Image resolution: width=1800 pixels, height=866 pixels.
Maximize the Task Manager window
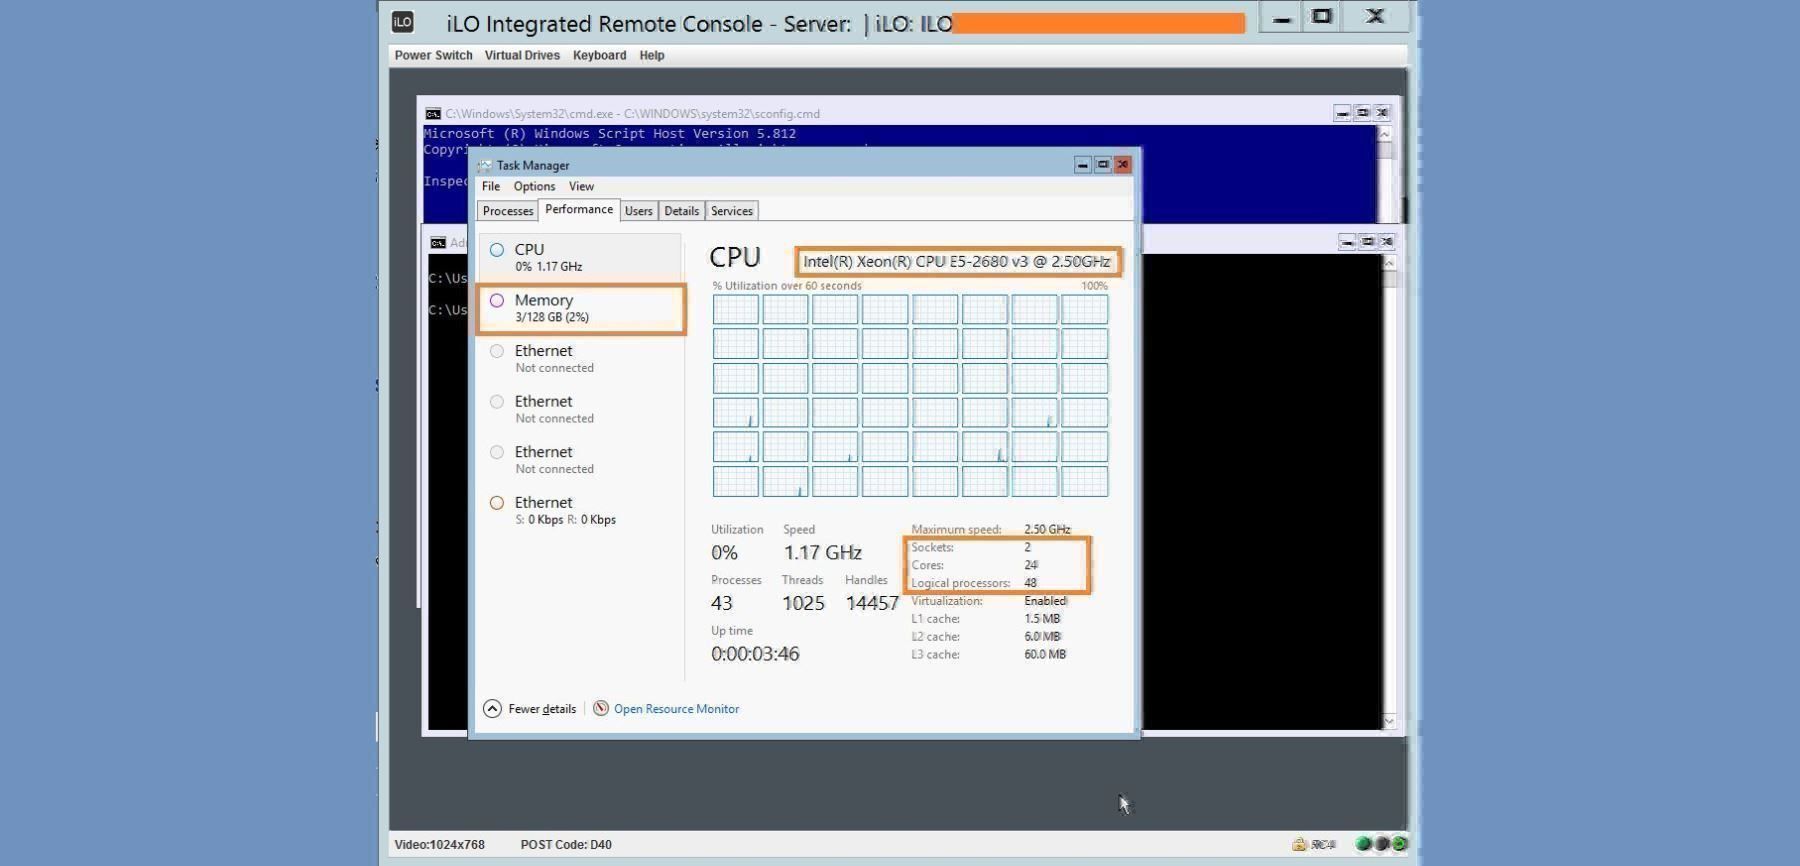point(1102,165)
